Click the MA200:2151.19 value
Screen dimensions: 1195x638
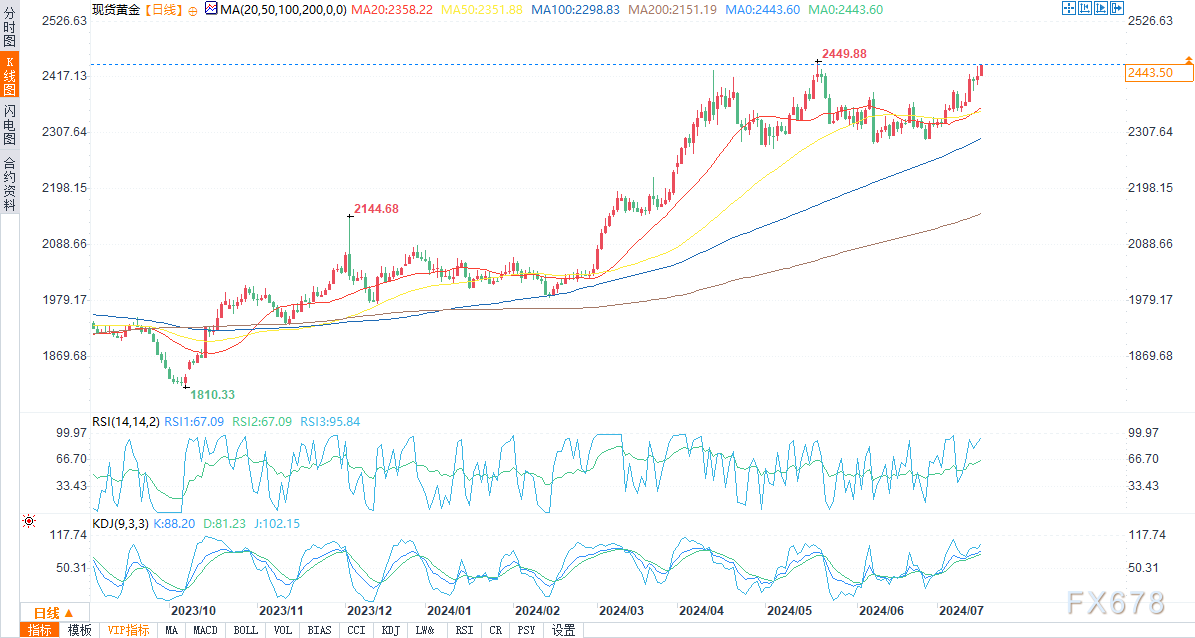672,10
